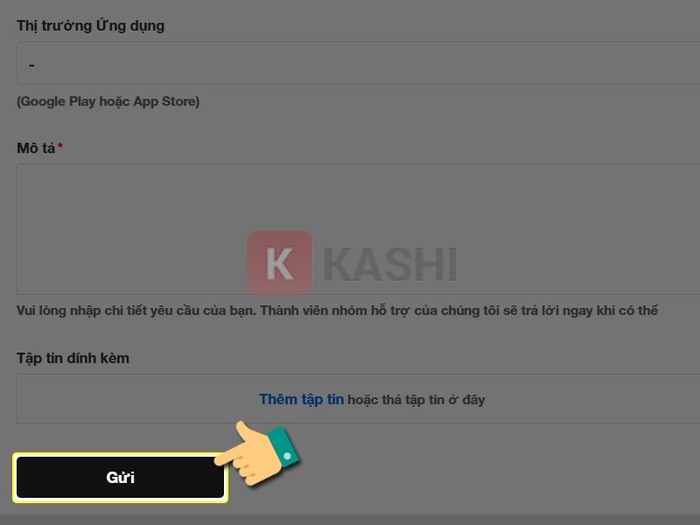Open the Thêm tập tin link

tap(301, 399)
